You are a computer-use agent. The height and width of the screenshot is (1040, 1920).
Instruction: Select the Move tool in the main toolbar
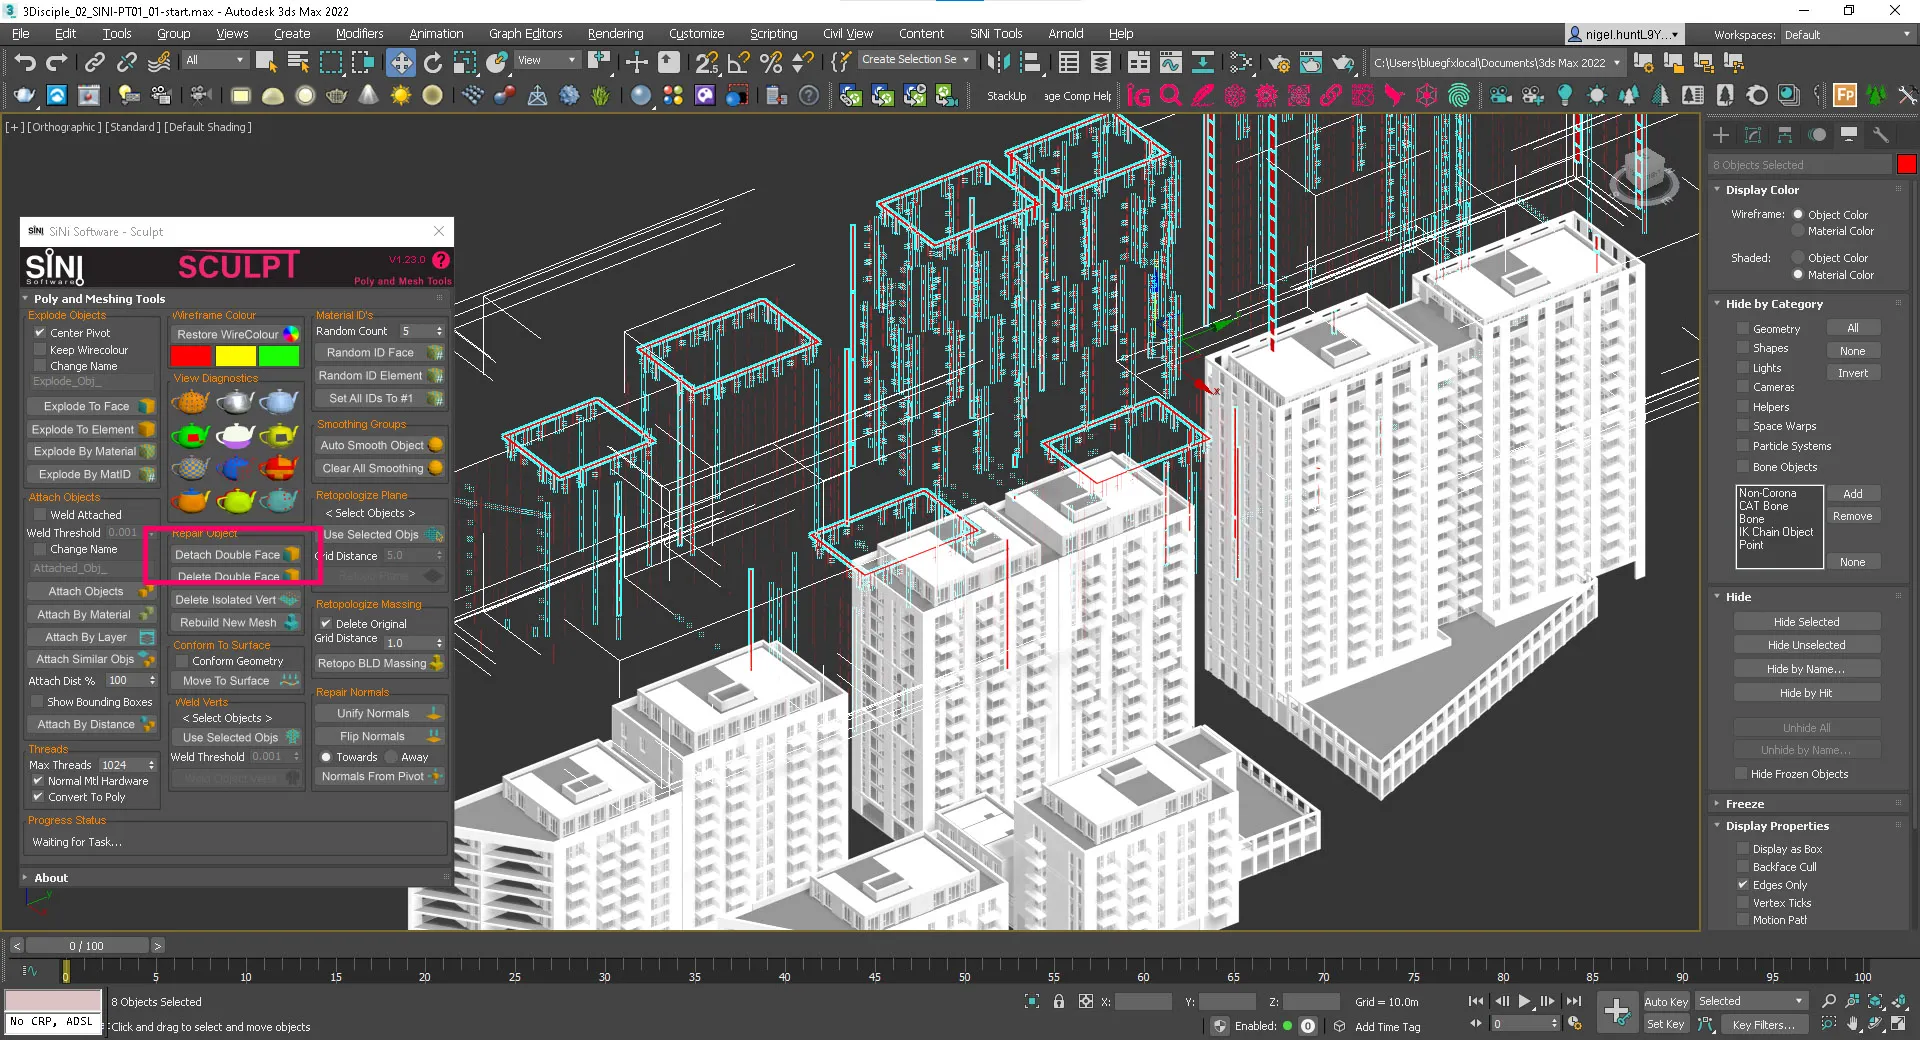401,63
